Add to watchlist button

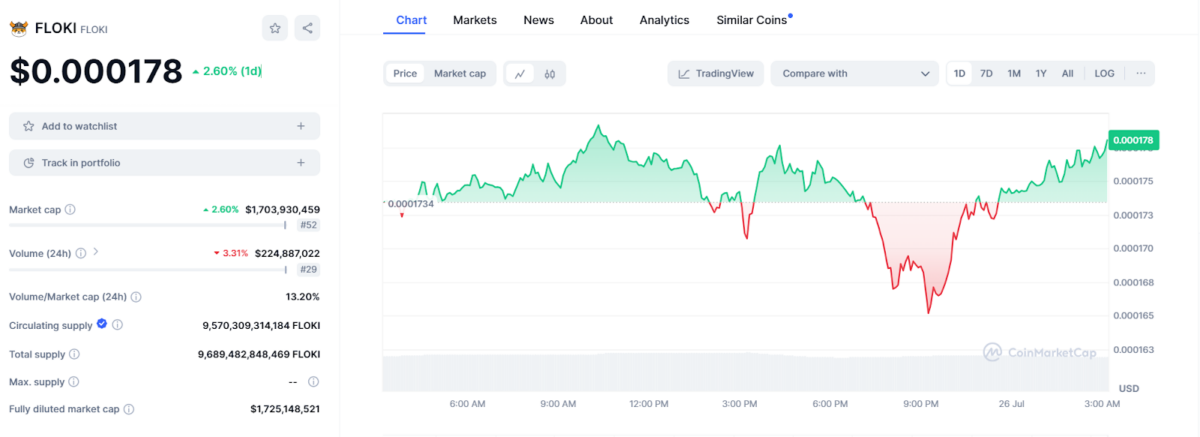tap(165, 126)
